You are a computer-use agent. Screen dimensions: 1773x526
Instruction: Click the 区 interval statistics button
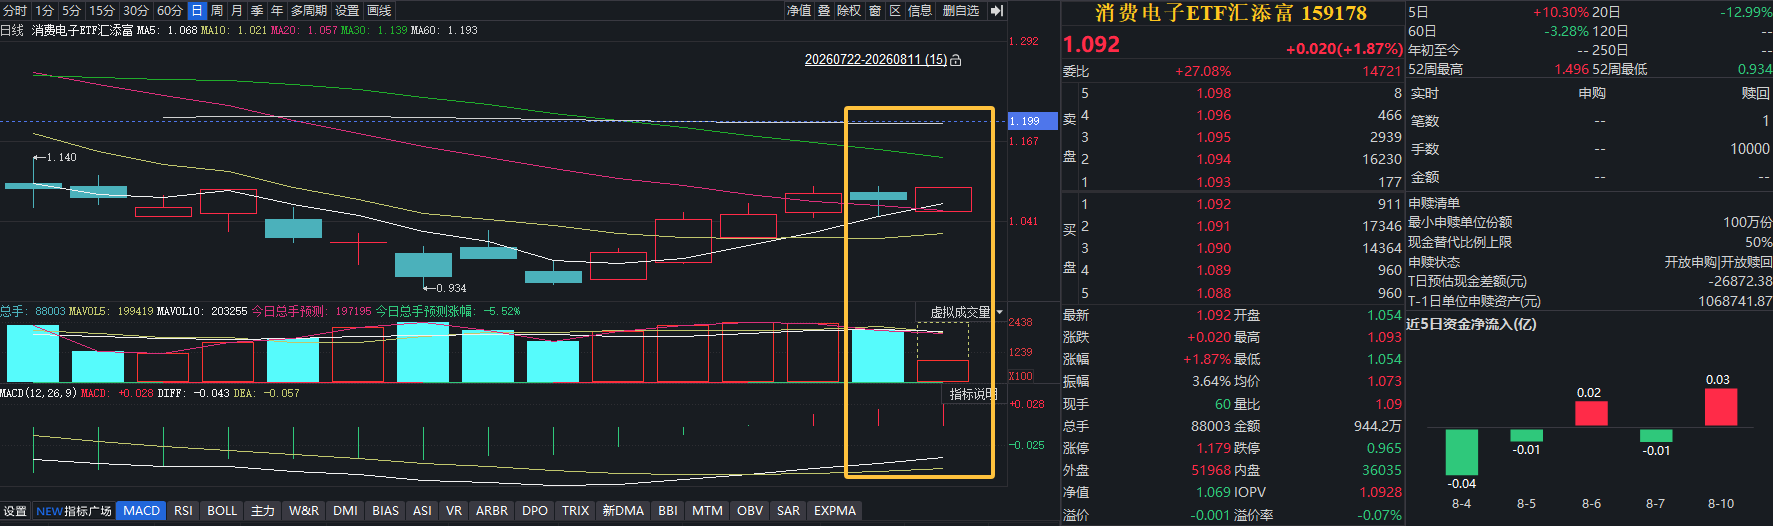click(x=895, y=10)
